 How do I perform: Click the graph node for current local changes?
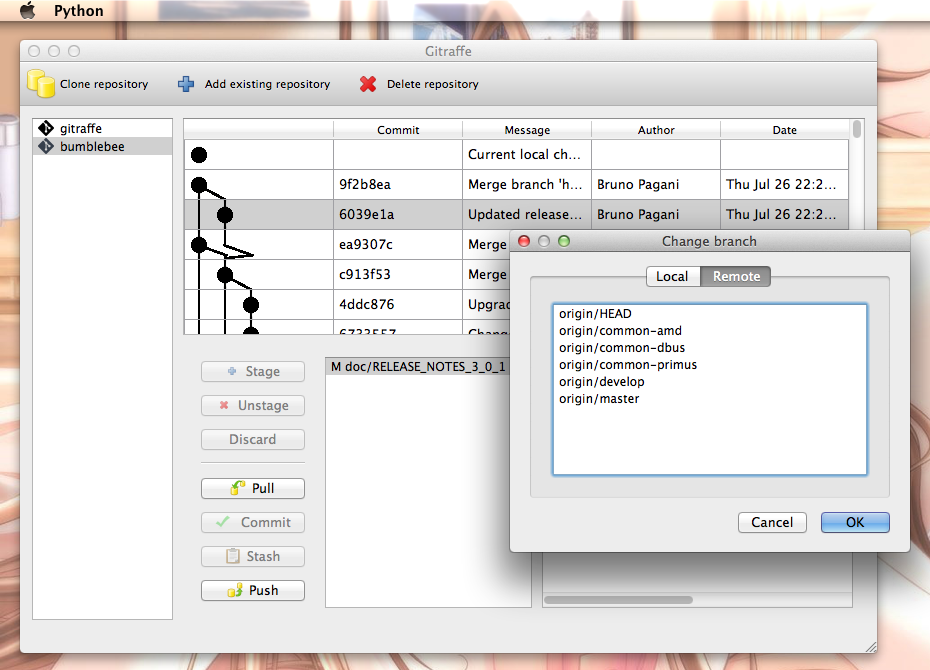(x=199, y=155)
